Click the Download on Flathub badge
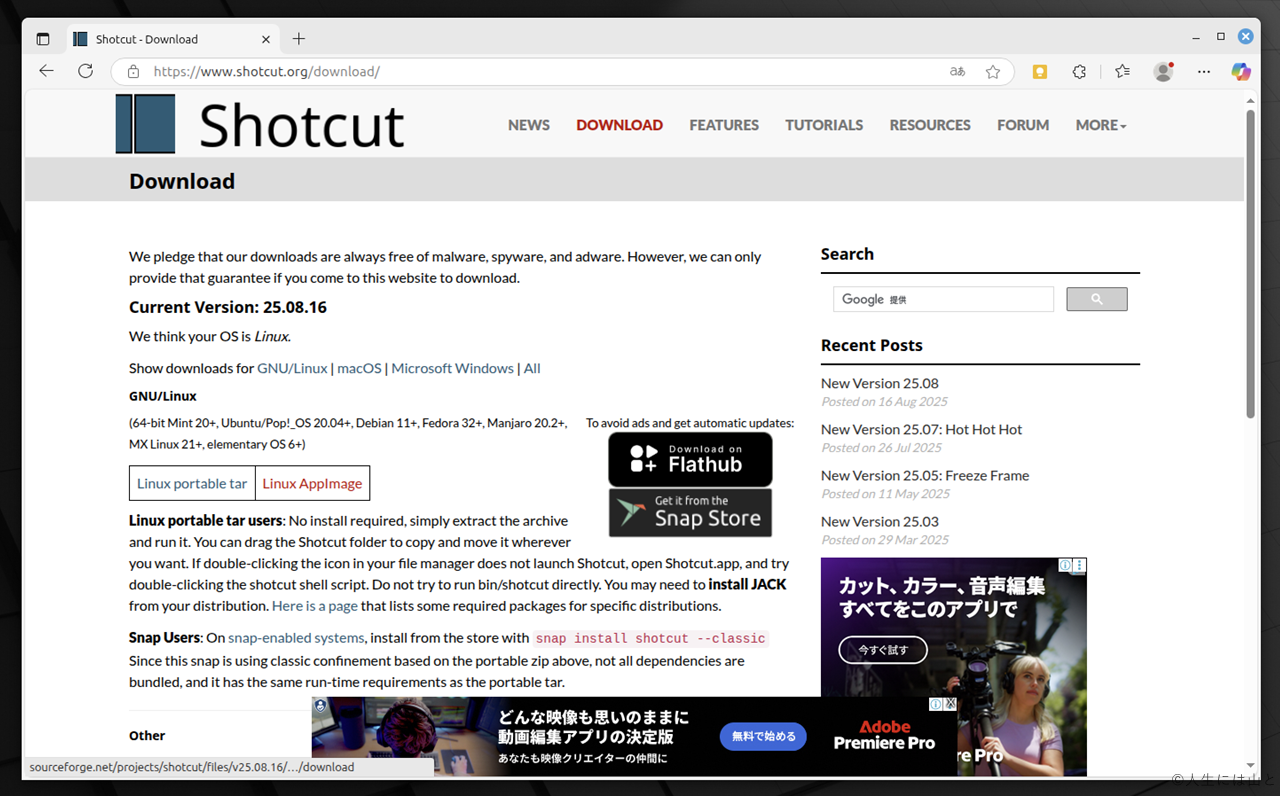This screenshot has width=1280, height=796. point(690,459)
